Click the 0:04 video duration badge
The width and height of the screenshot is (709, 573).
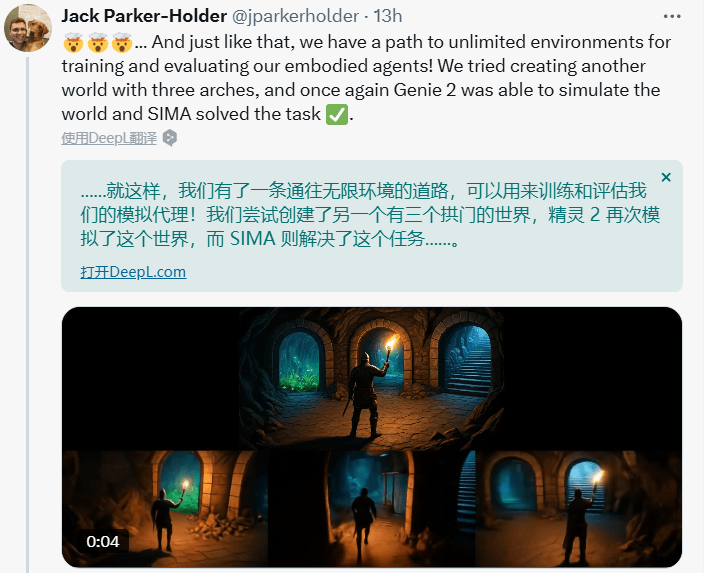103,541
